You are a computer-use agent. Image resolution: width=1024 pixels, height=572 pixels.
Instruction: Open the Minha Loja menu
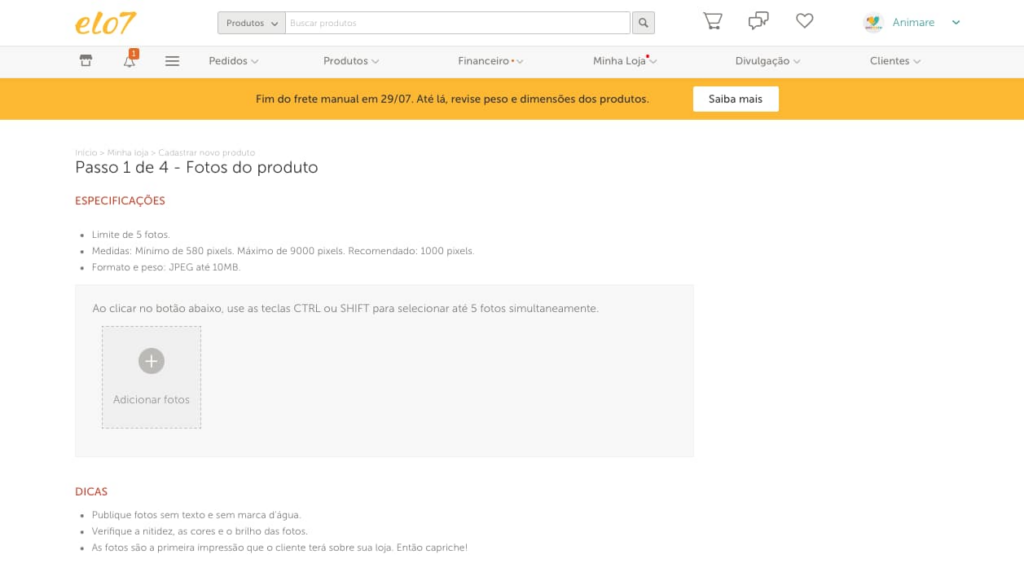coord(625,61)
